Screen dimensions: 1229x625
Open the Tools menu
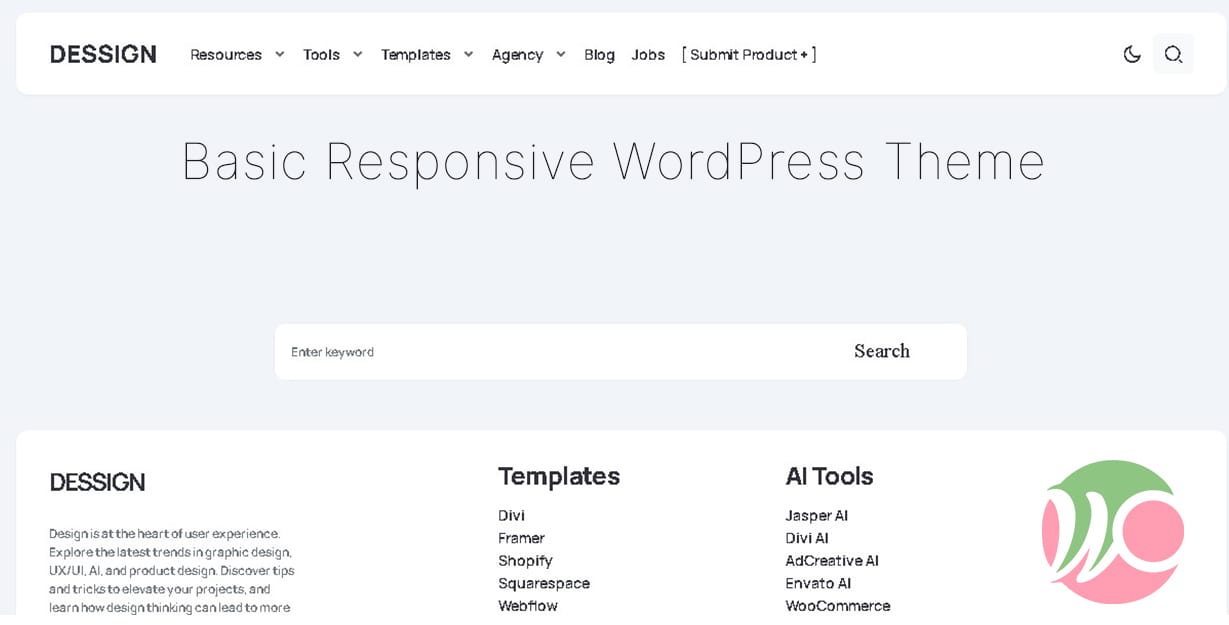[x=321, y=55]
